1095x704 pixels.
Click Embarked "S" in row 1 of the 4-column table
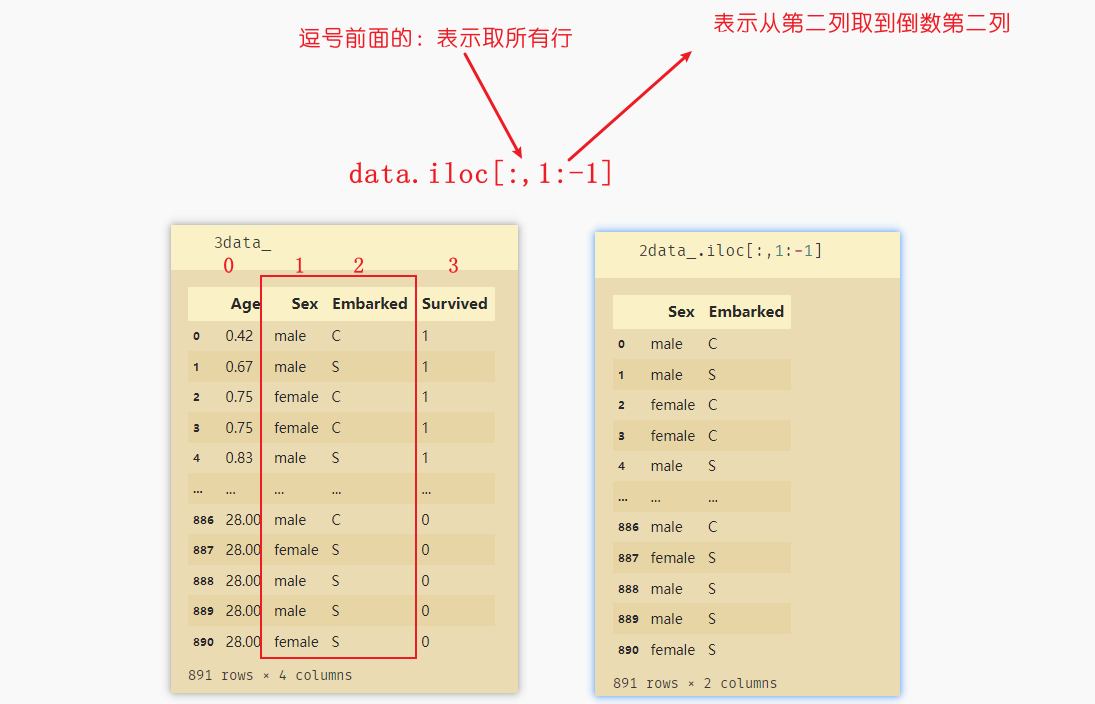335,367
